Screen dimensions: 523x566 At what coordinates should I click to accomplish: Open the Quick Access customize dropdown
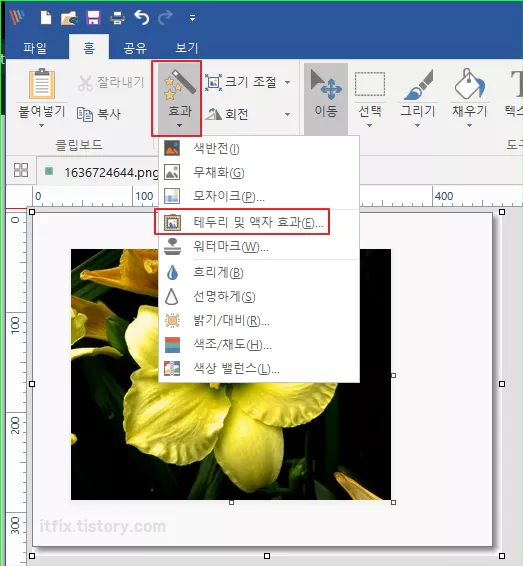click(x=192, y=18)
